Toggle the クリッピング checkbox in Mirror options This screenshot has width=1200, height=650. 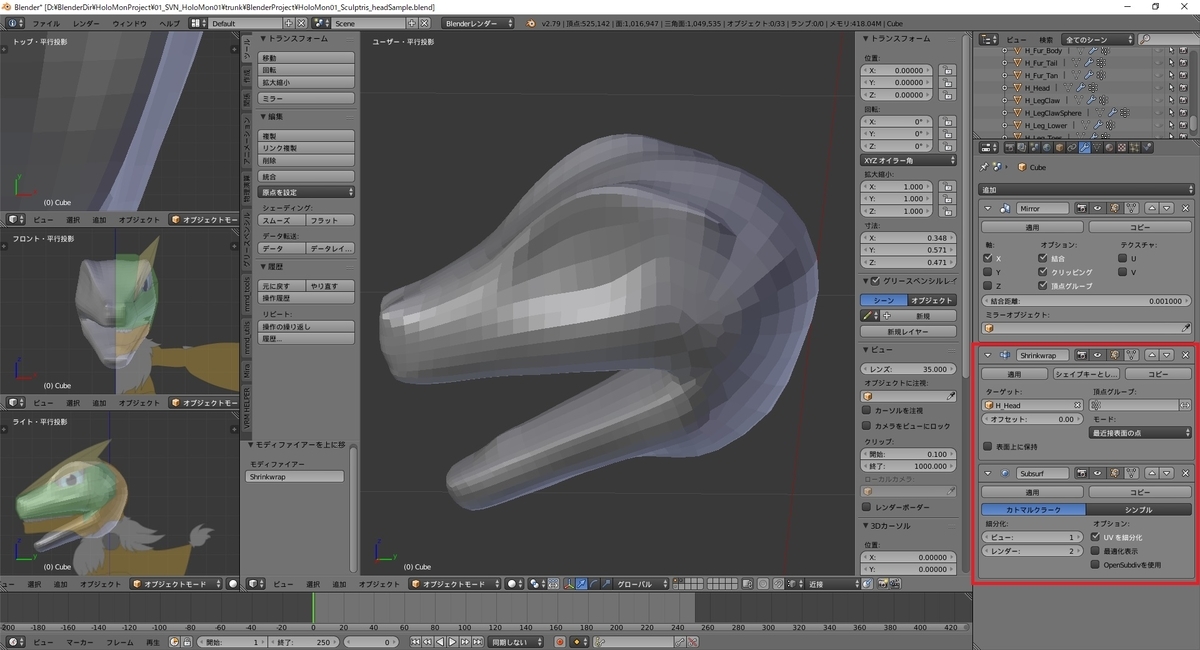[x=1044, y=272]
